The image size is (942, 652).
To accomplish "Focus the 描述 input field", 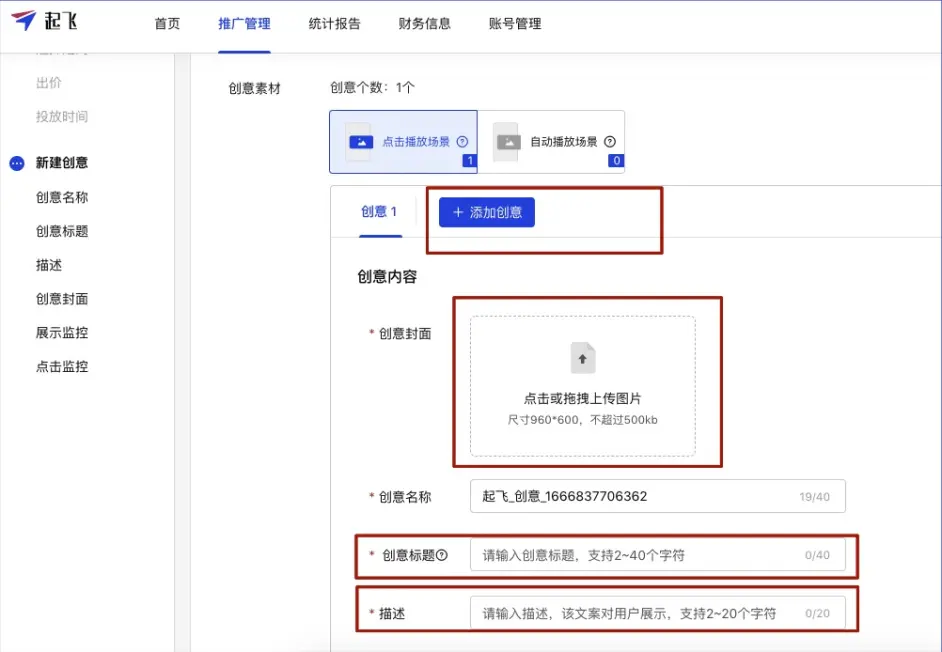I will [x=658, y=613].
